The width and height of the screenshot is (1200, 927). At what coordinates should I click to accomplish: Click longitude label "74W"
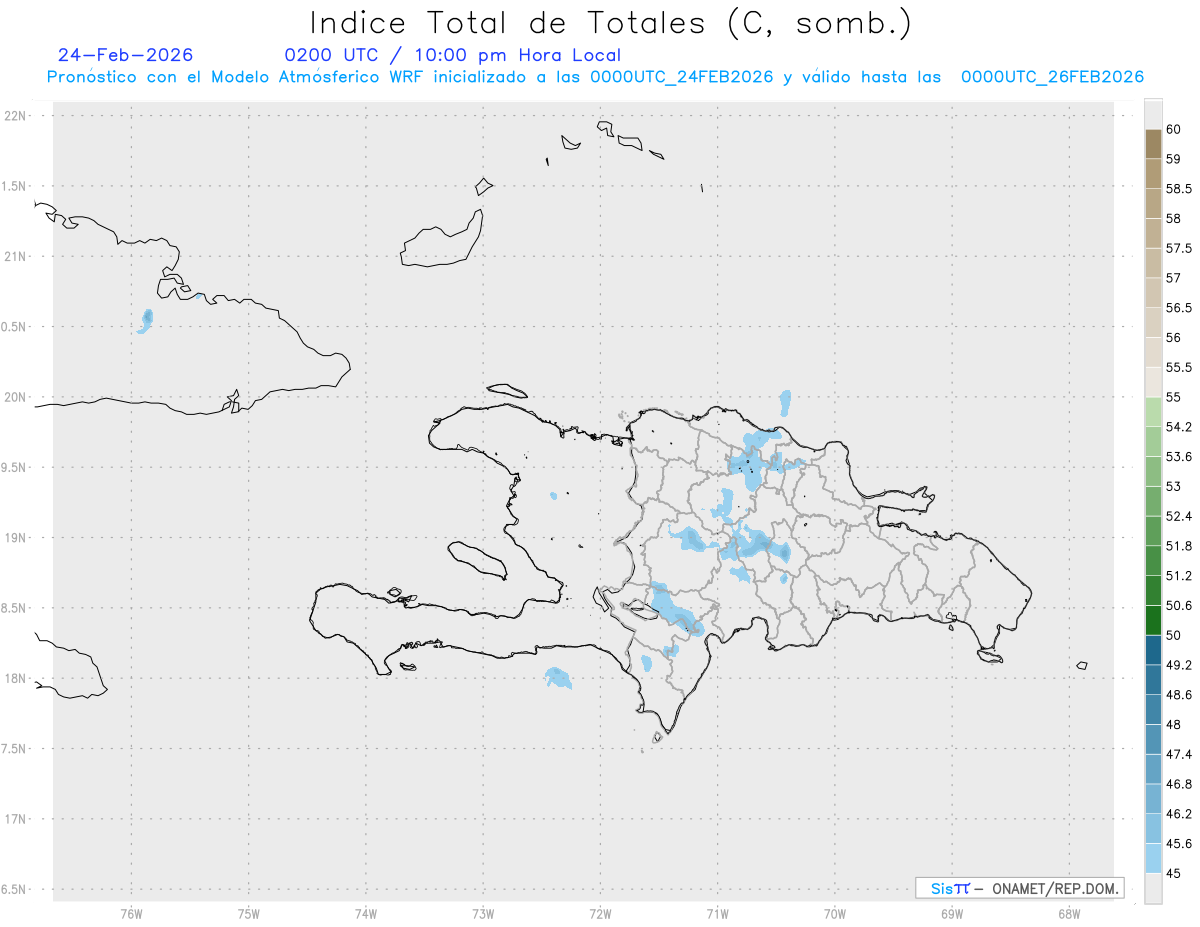click(x=365, y=913)
